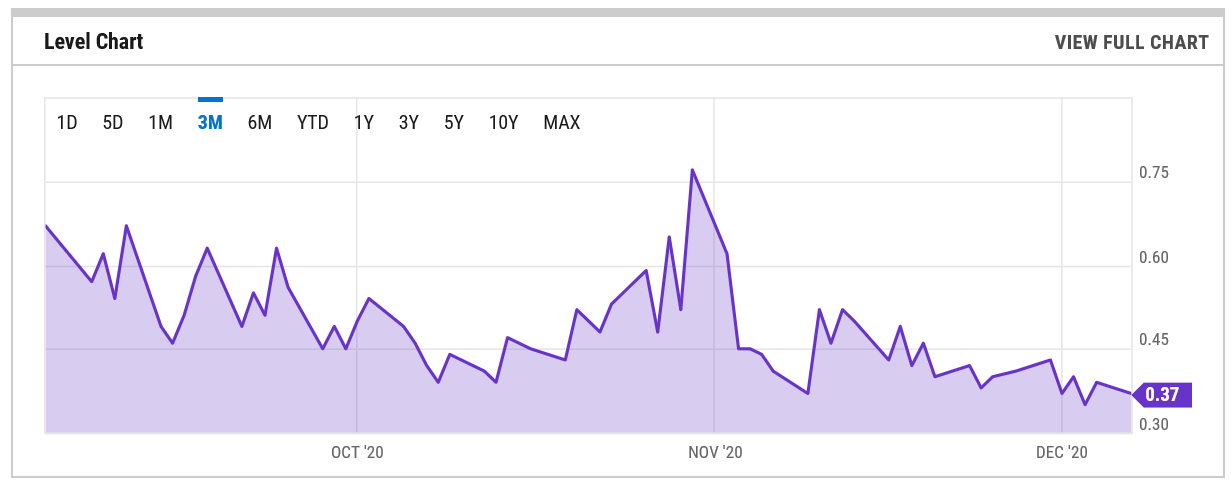The width and height of the screenshot is (1232, 487).
Task: Switch chart to 6M range
Action: pyautogui.click(x=260, y=123)
